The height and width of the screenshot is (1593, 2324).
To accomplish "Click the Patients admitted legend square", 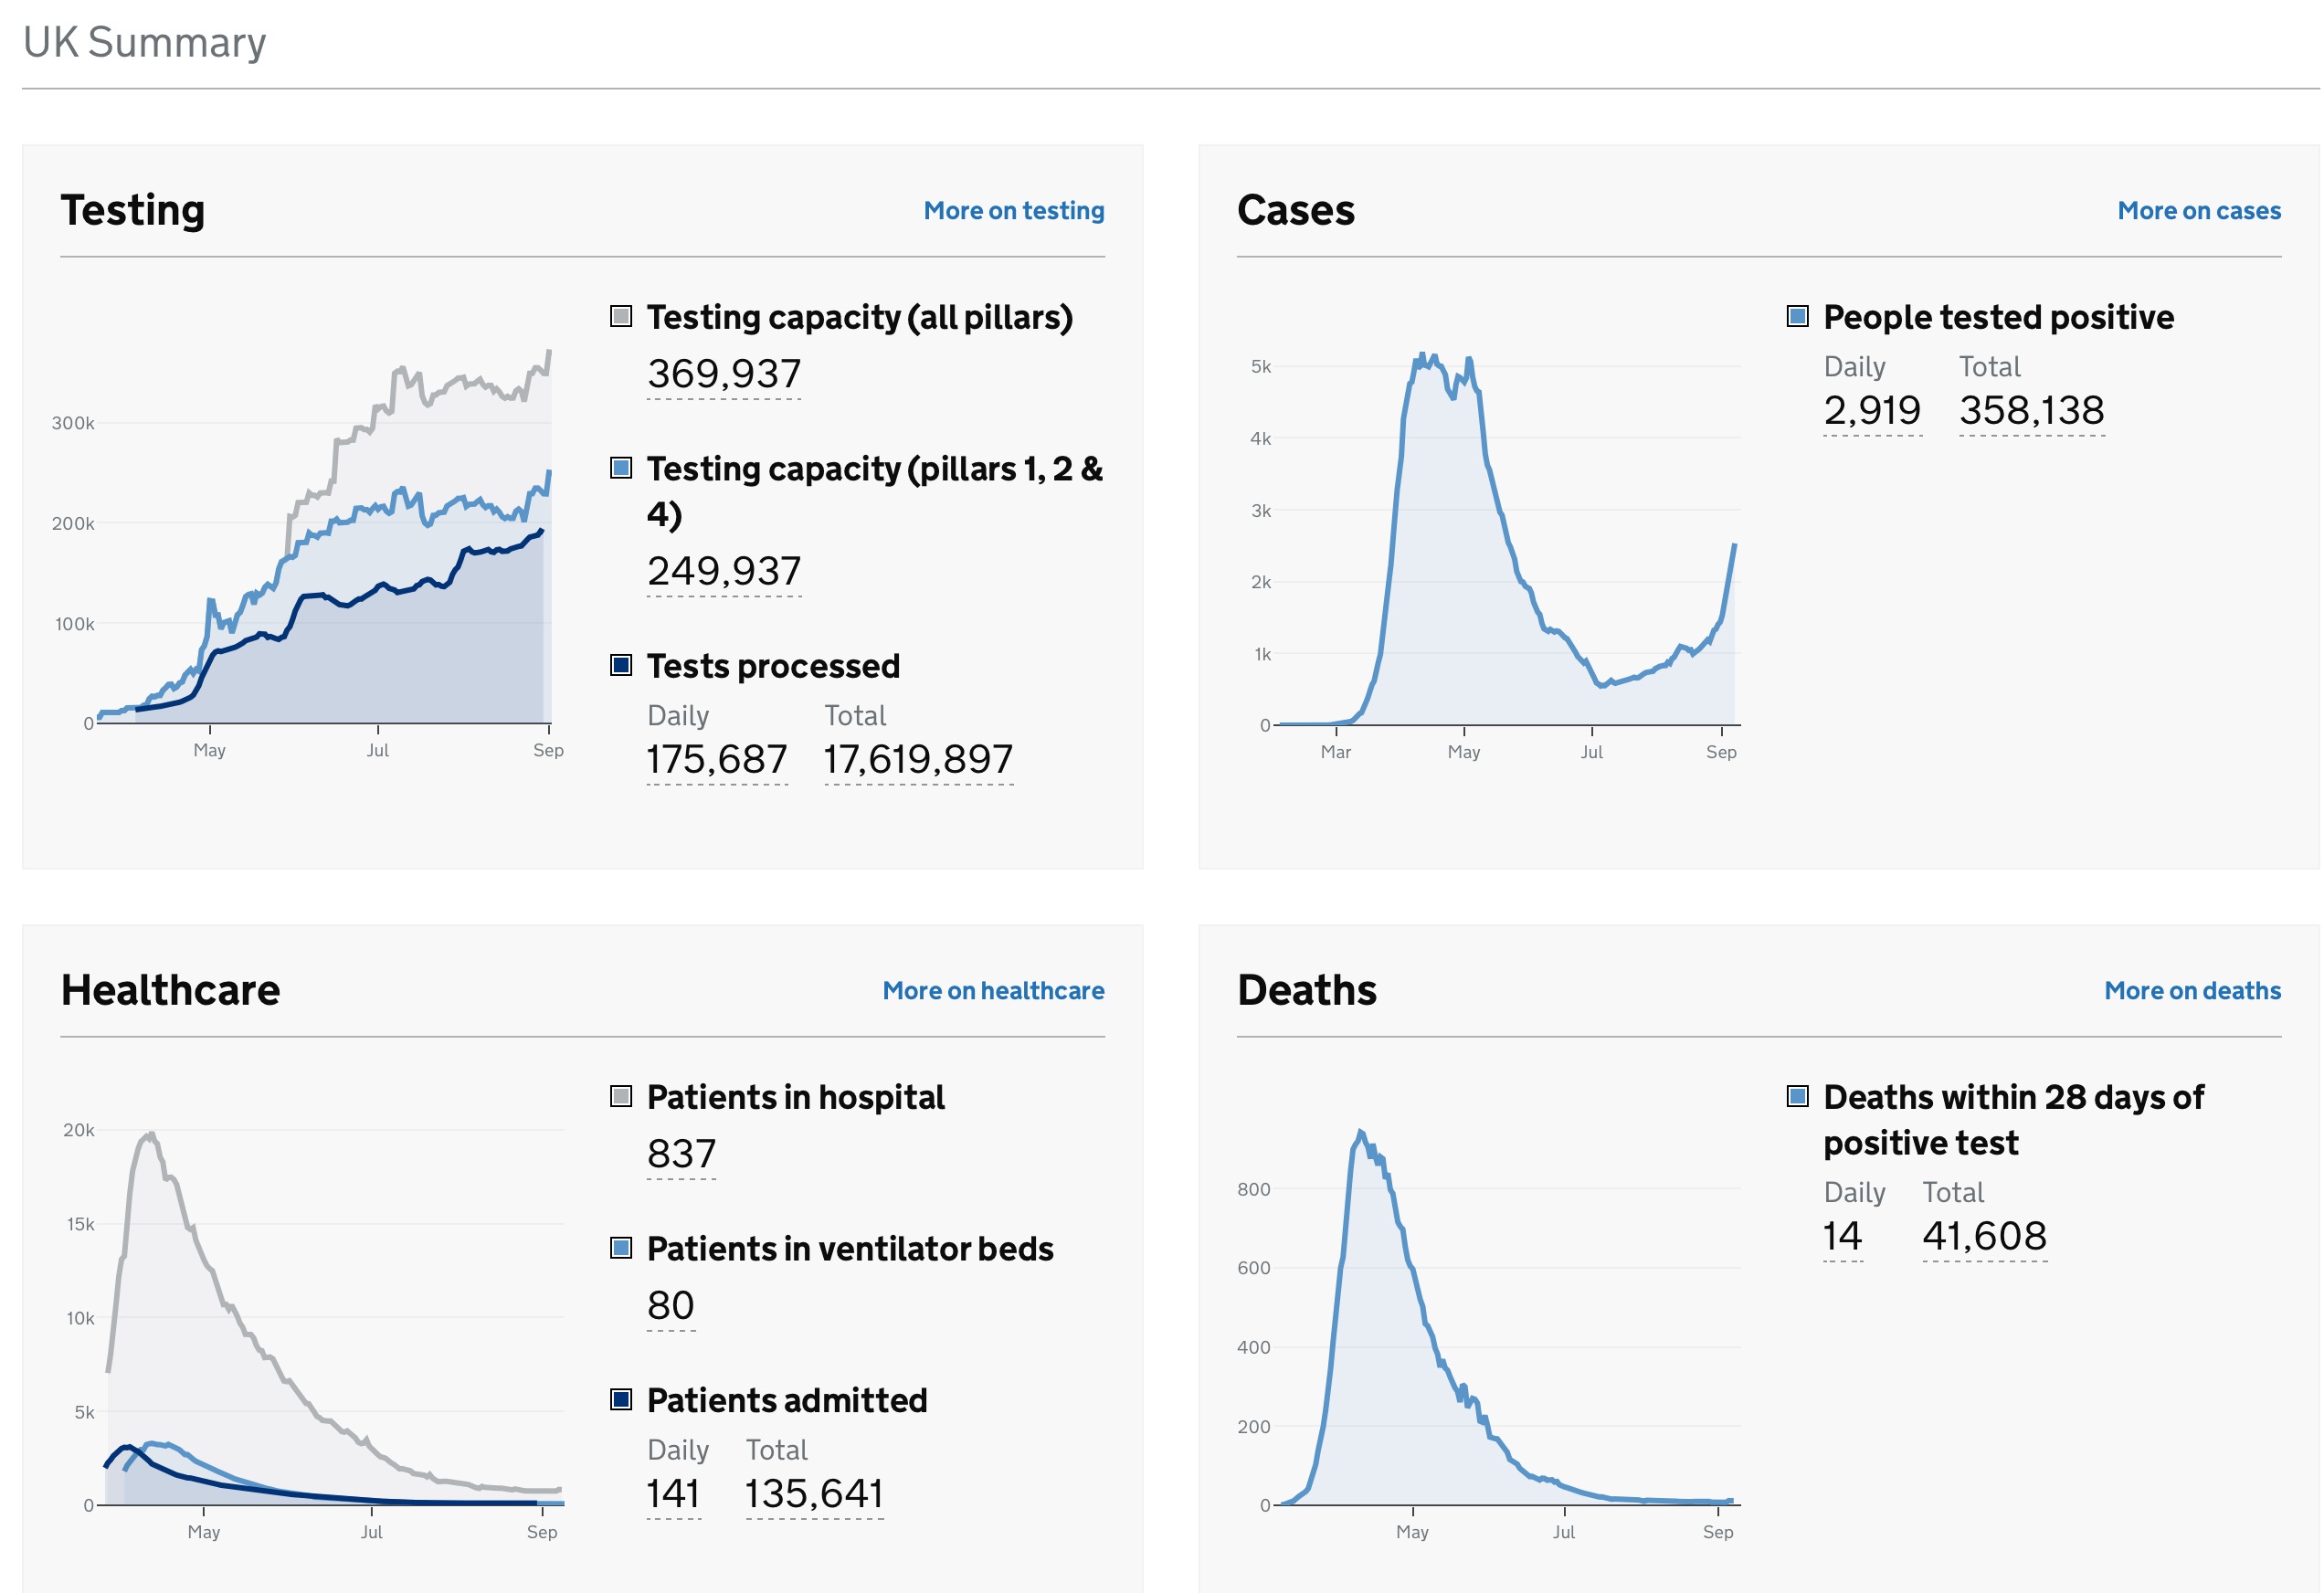I will coord(621,1400).
